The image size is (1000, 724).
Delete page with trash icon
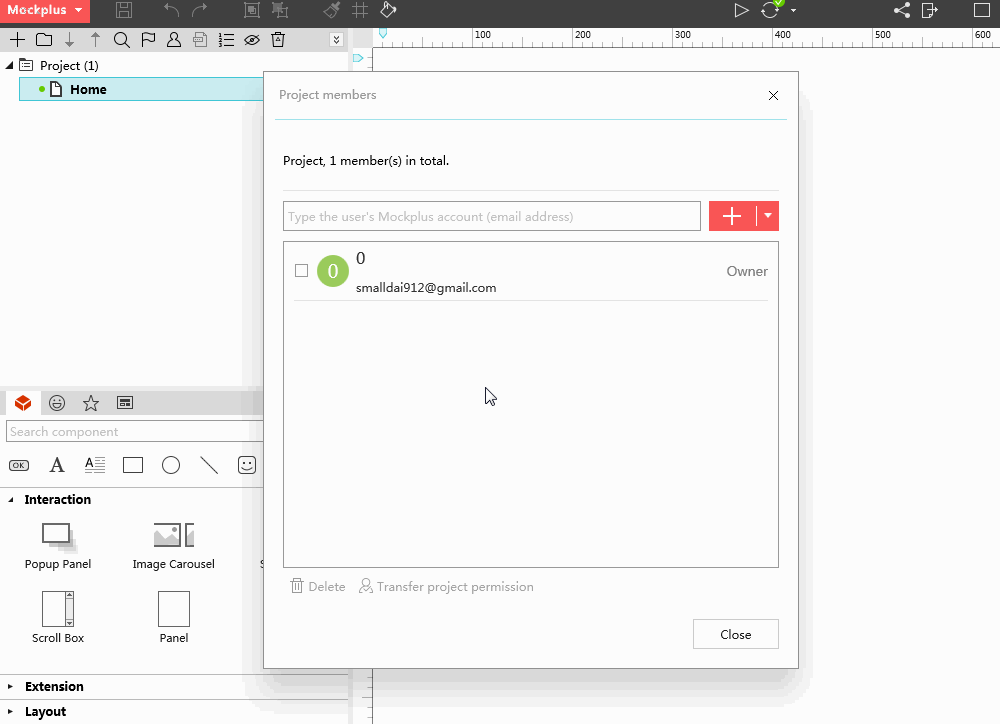pos(278,40)
